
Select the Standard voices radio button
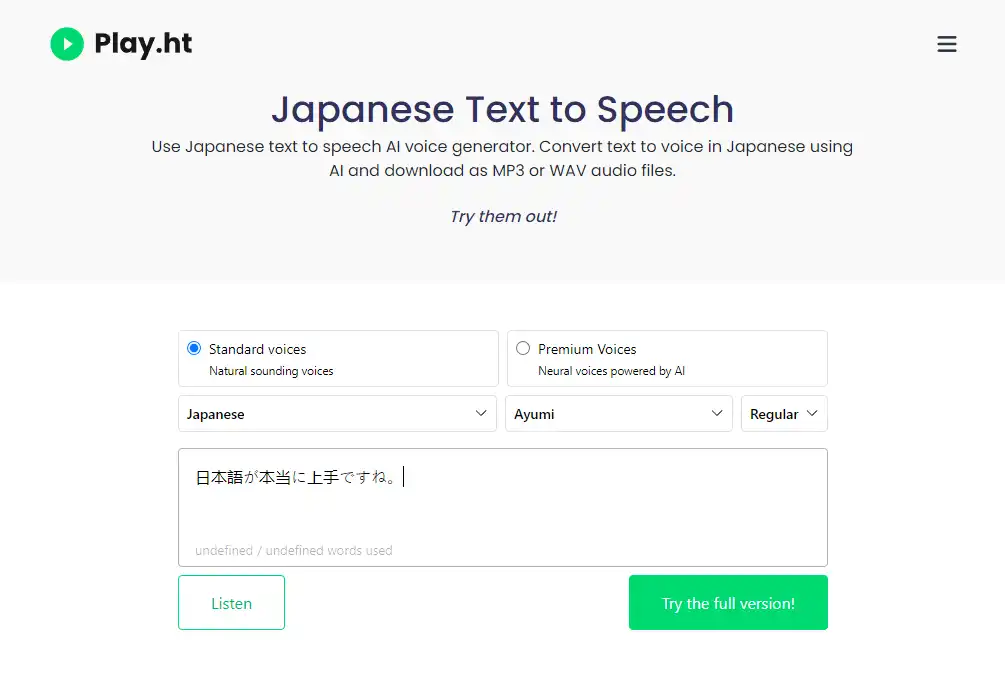[194, 348]
